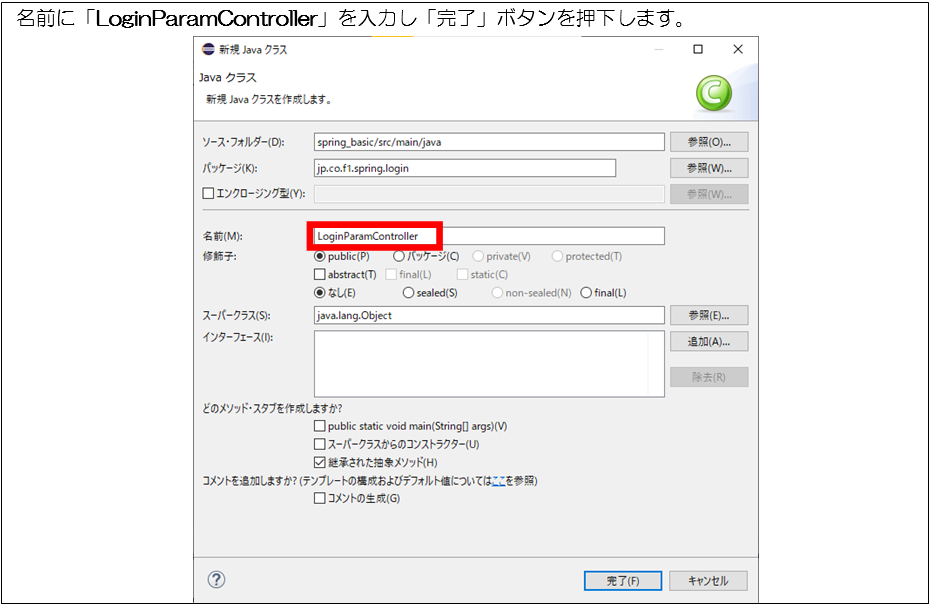
Task: Choose the sealed radio option
Action: (408, 293)
